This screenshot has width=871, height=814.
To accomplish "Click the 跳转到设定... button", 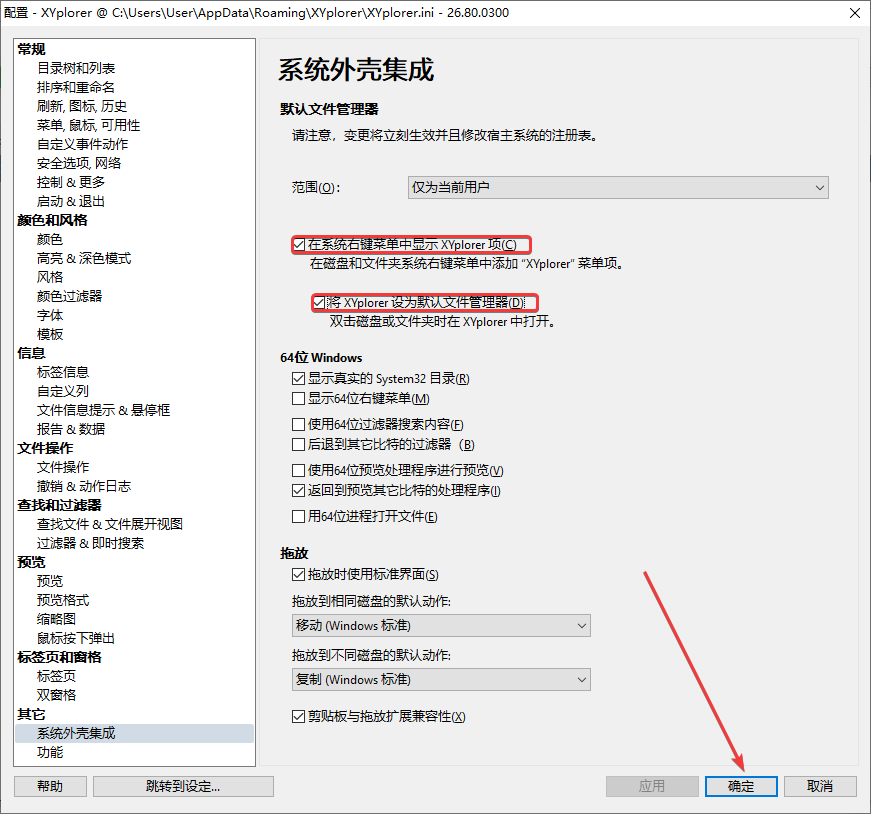I will 183,786.
